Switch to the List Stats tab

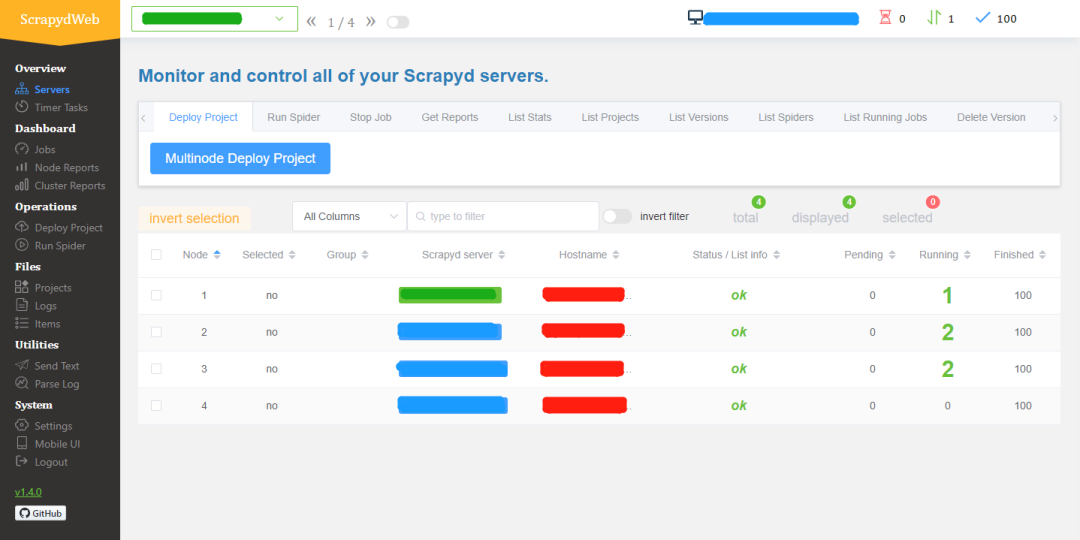click(530, 117)
